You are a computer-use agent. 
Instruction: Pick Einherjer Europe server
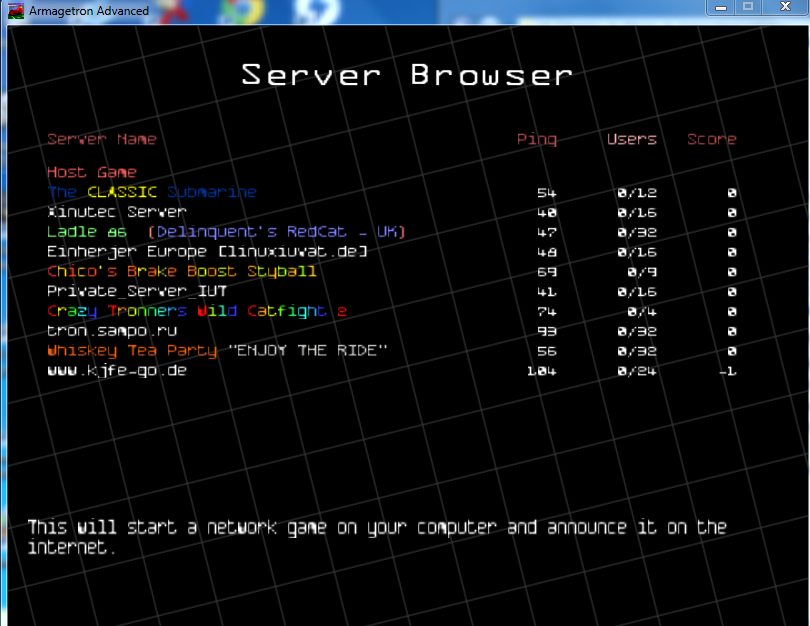[207, 252]
